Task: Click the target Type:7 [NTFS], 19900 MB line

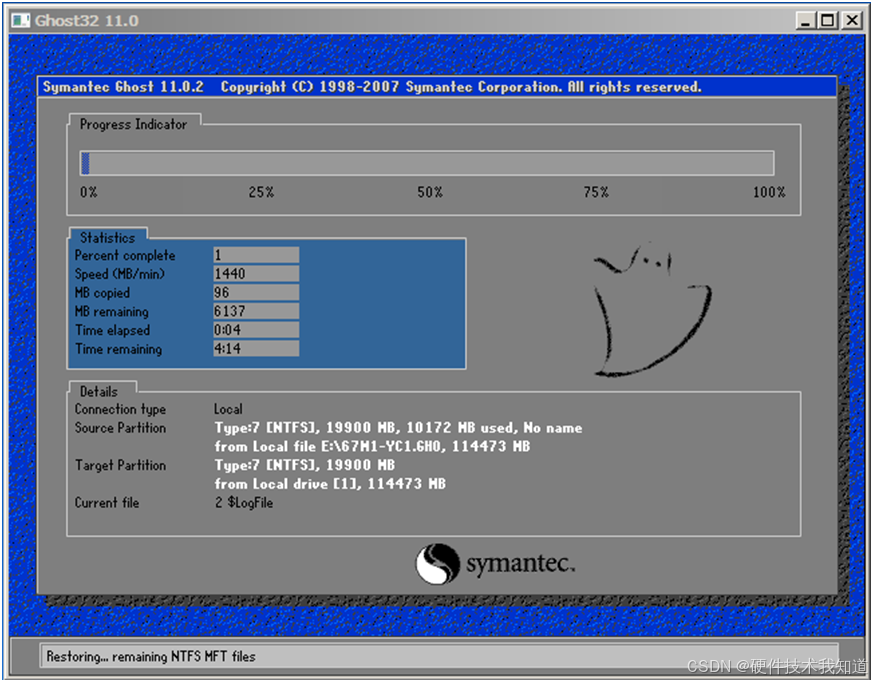Action: [x=305, y=465]
